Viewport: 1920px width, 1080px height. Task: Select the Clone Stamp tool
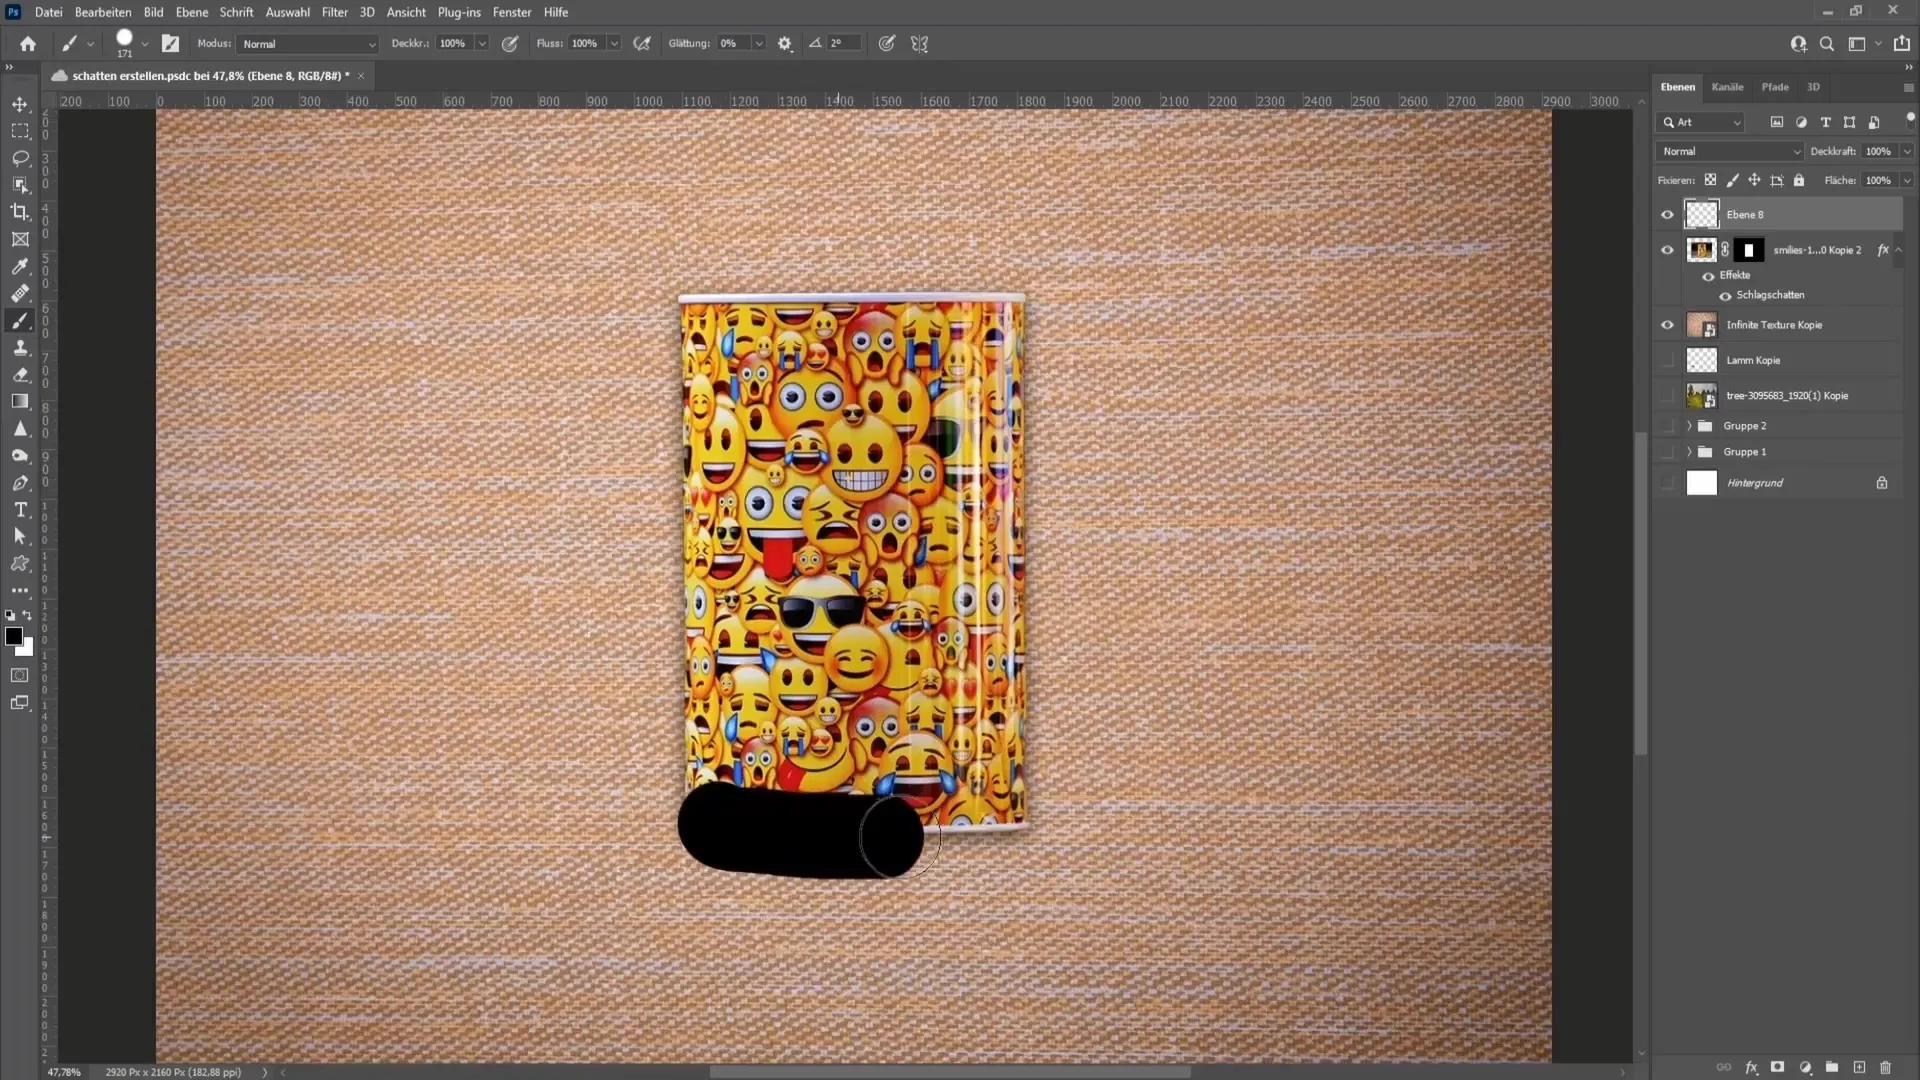(x=20, y=345)
